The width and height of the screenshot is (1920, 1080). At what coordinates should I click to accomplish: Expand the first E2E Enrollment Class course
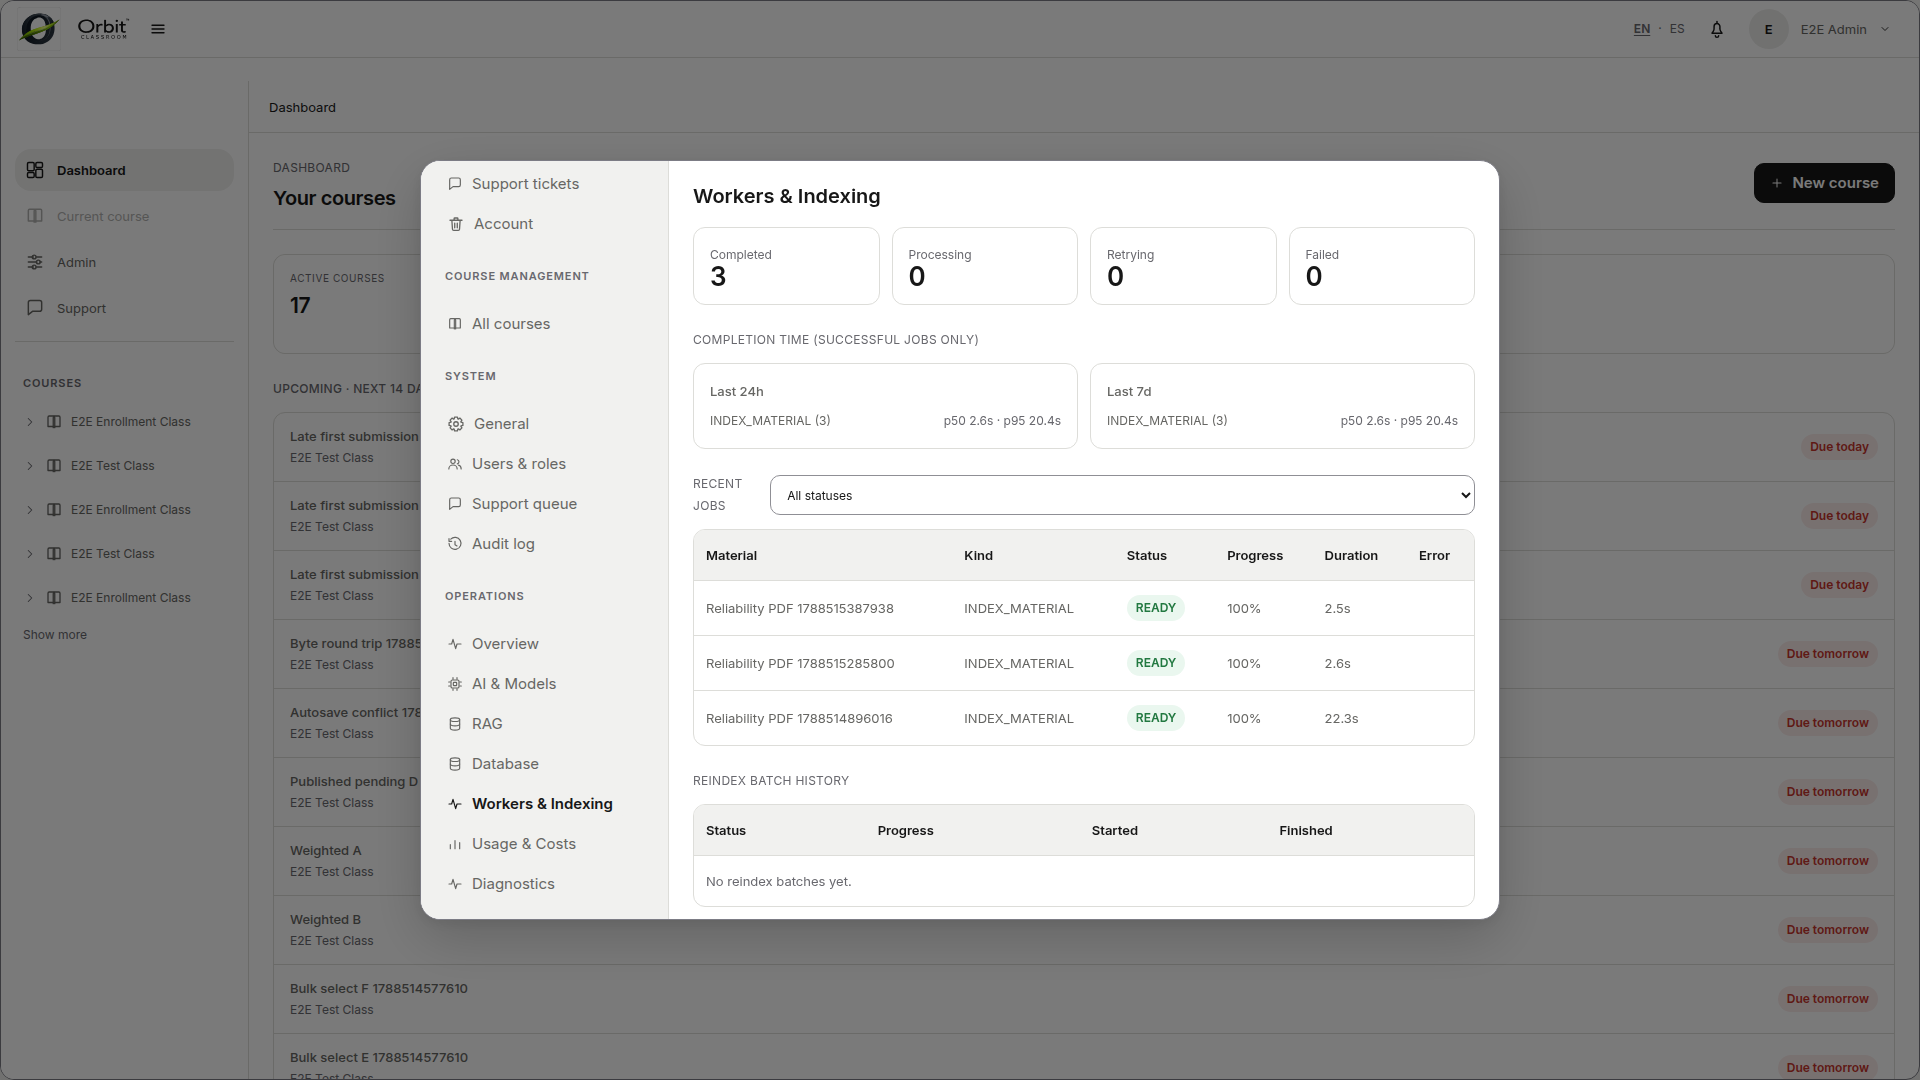click(x=30, y=422)
